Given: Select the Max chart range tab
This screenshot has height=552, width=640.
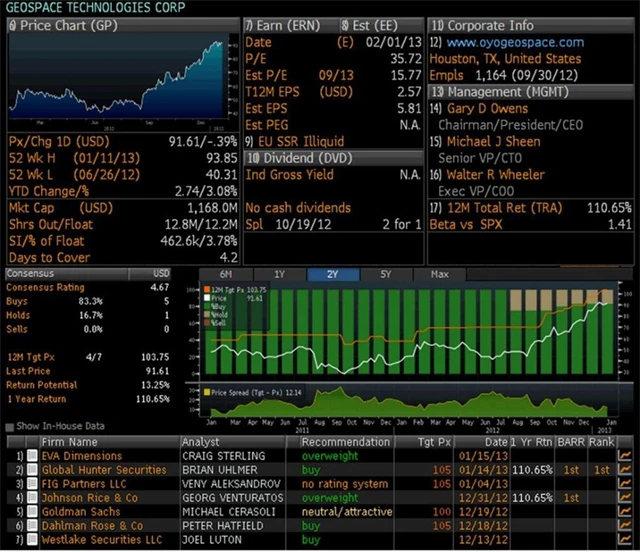Looking at the screenshot, I should point(439,274).
